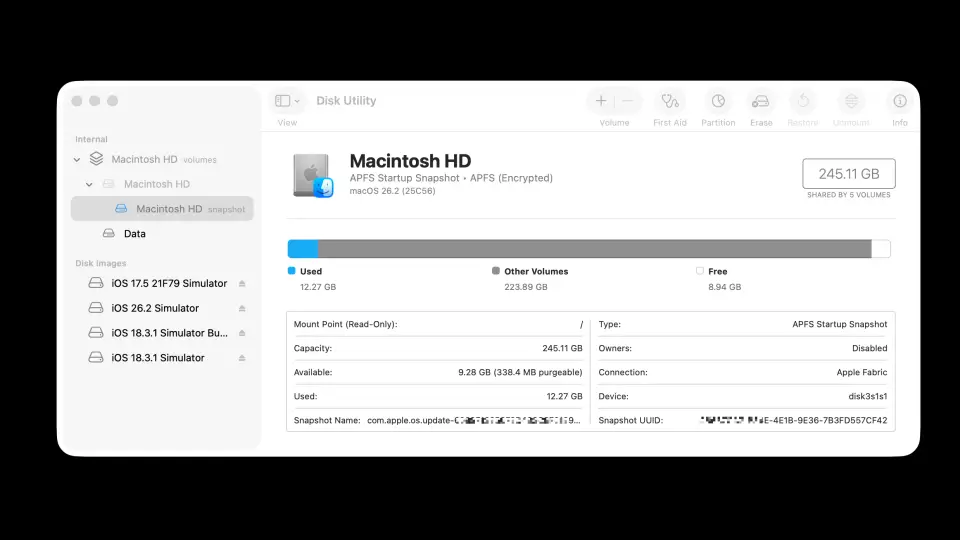Click the Owners Disabled value
960x540 pixels.
tap(869, 348)
